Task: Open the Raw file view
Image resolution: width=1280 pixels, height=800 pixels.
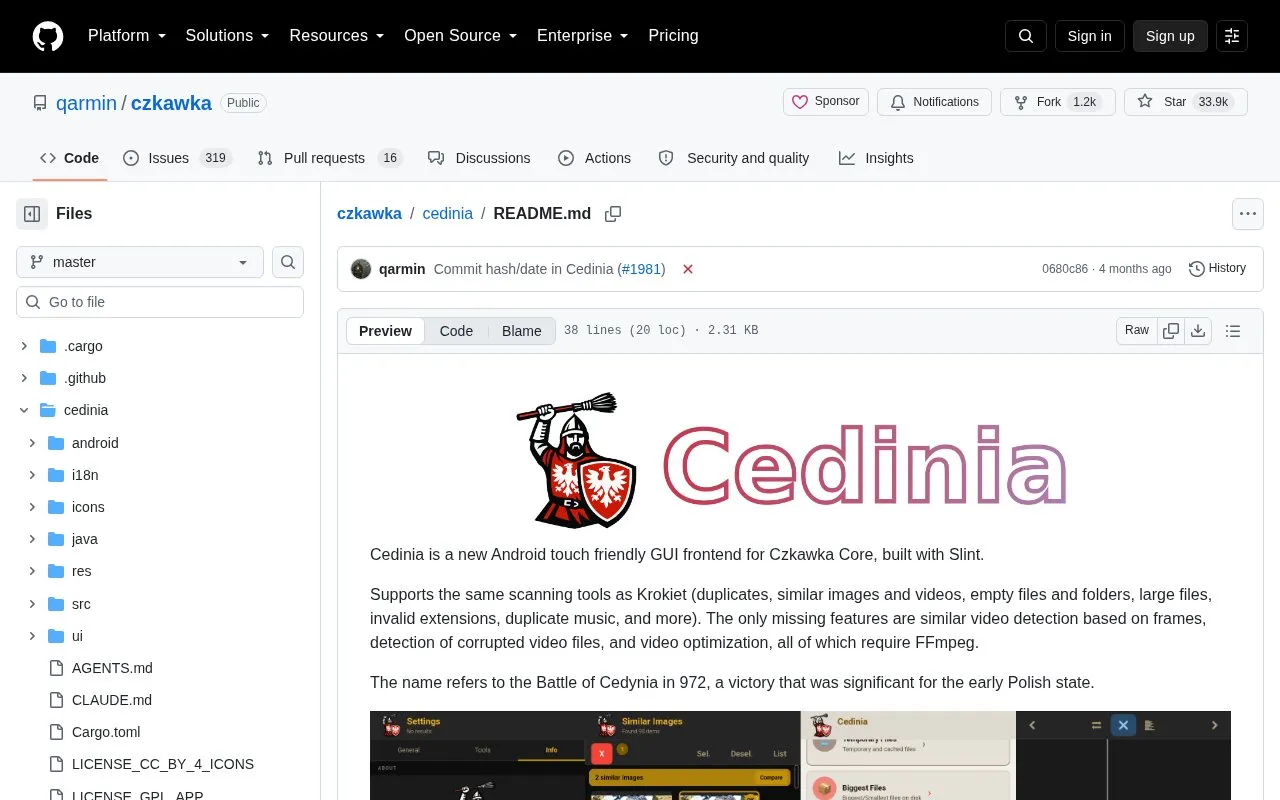Action: pyautogui.click(x=1137, y=331)
